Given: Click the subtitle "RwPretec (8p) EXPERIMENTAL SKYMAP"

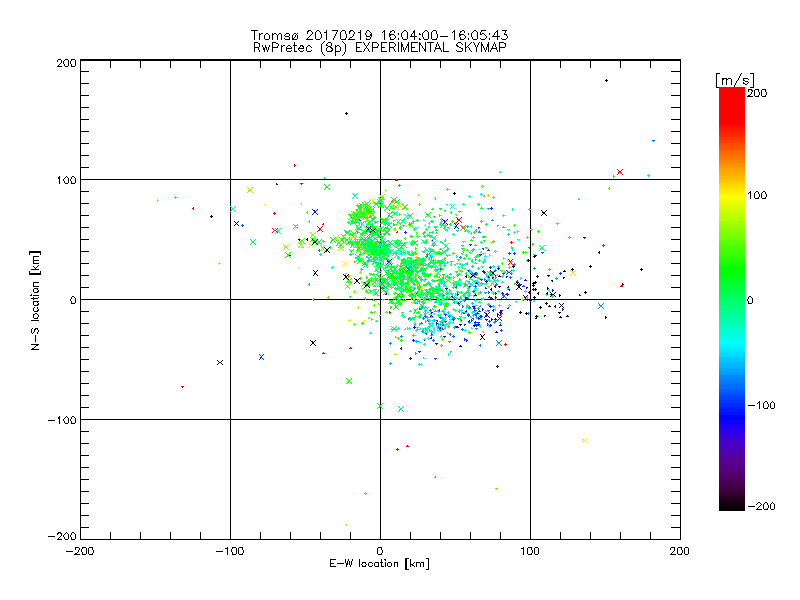Looking at the screenshot, I should pyautogui.click(x=380, y=48).
